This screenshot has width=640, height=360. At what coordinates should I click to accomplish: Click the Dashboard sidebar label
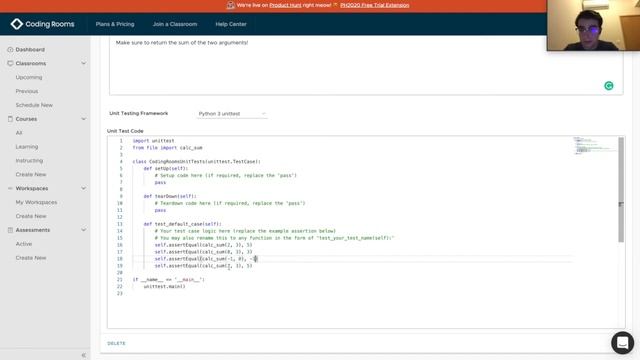click(30, 49)
